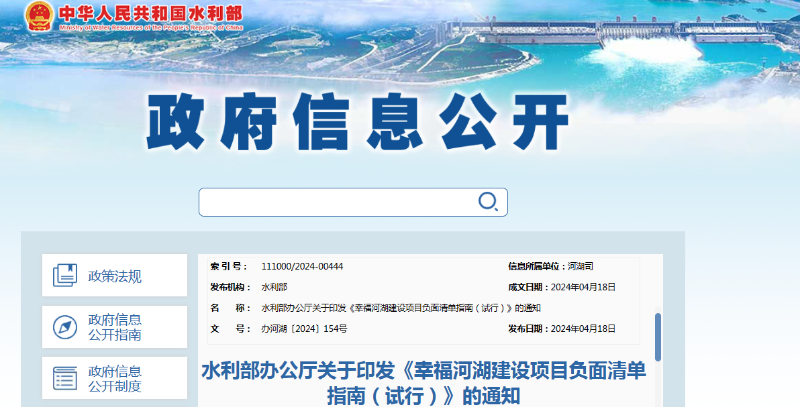Click the 信息所属单位 value 河湖司

pyautogui.click(x=580, y=267)
